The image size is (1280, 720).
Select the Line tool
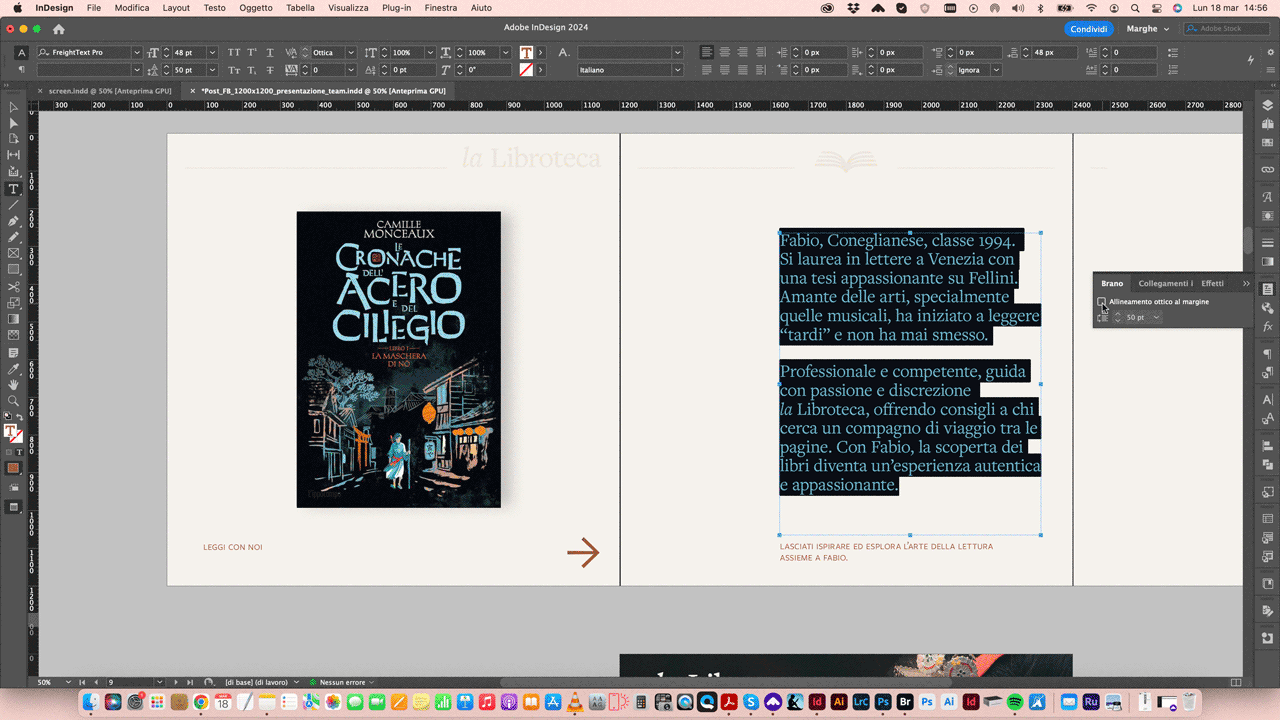coord(14,205)
